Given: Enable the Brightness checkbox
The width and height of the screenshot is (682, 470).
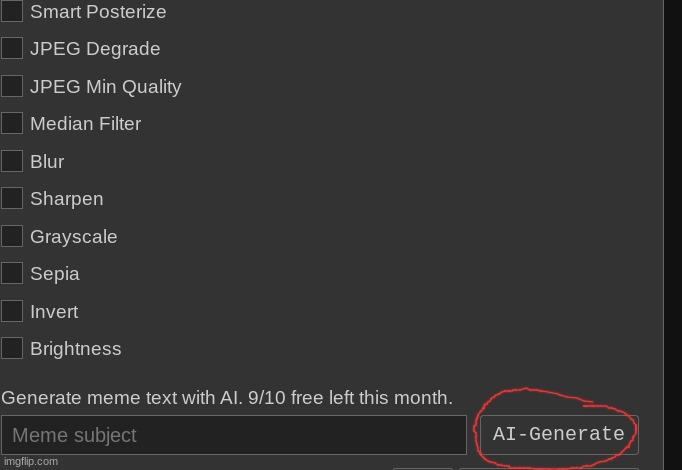Looking at the screenshot, I should click(x=12, y=348).
